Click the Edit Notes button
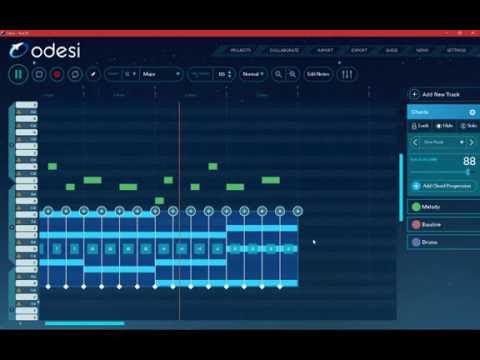 318,74
